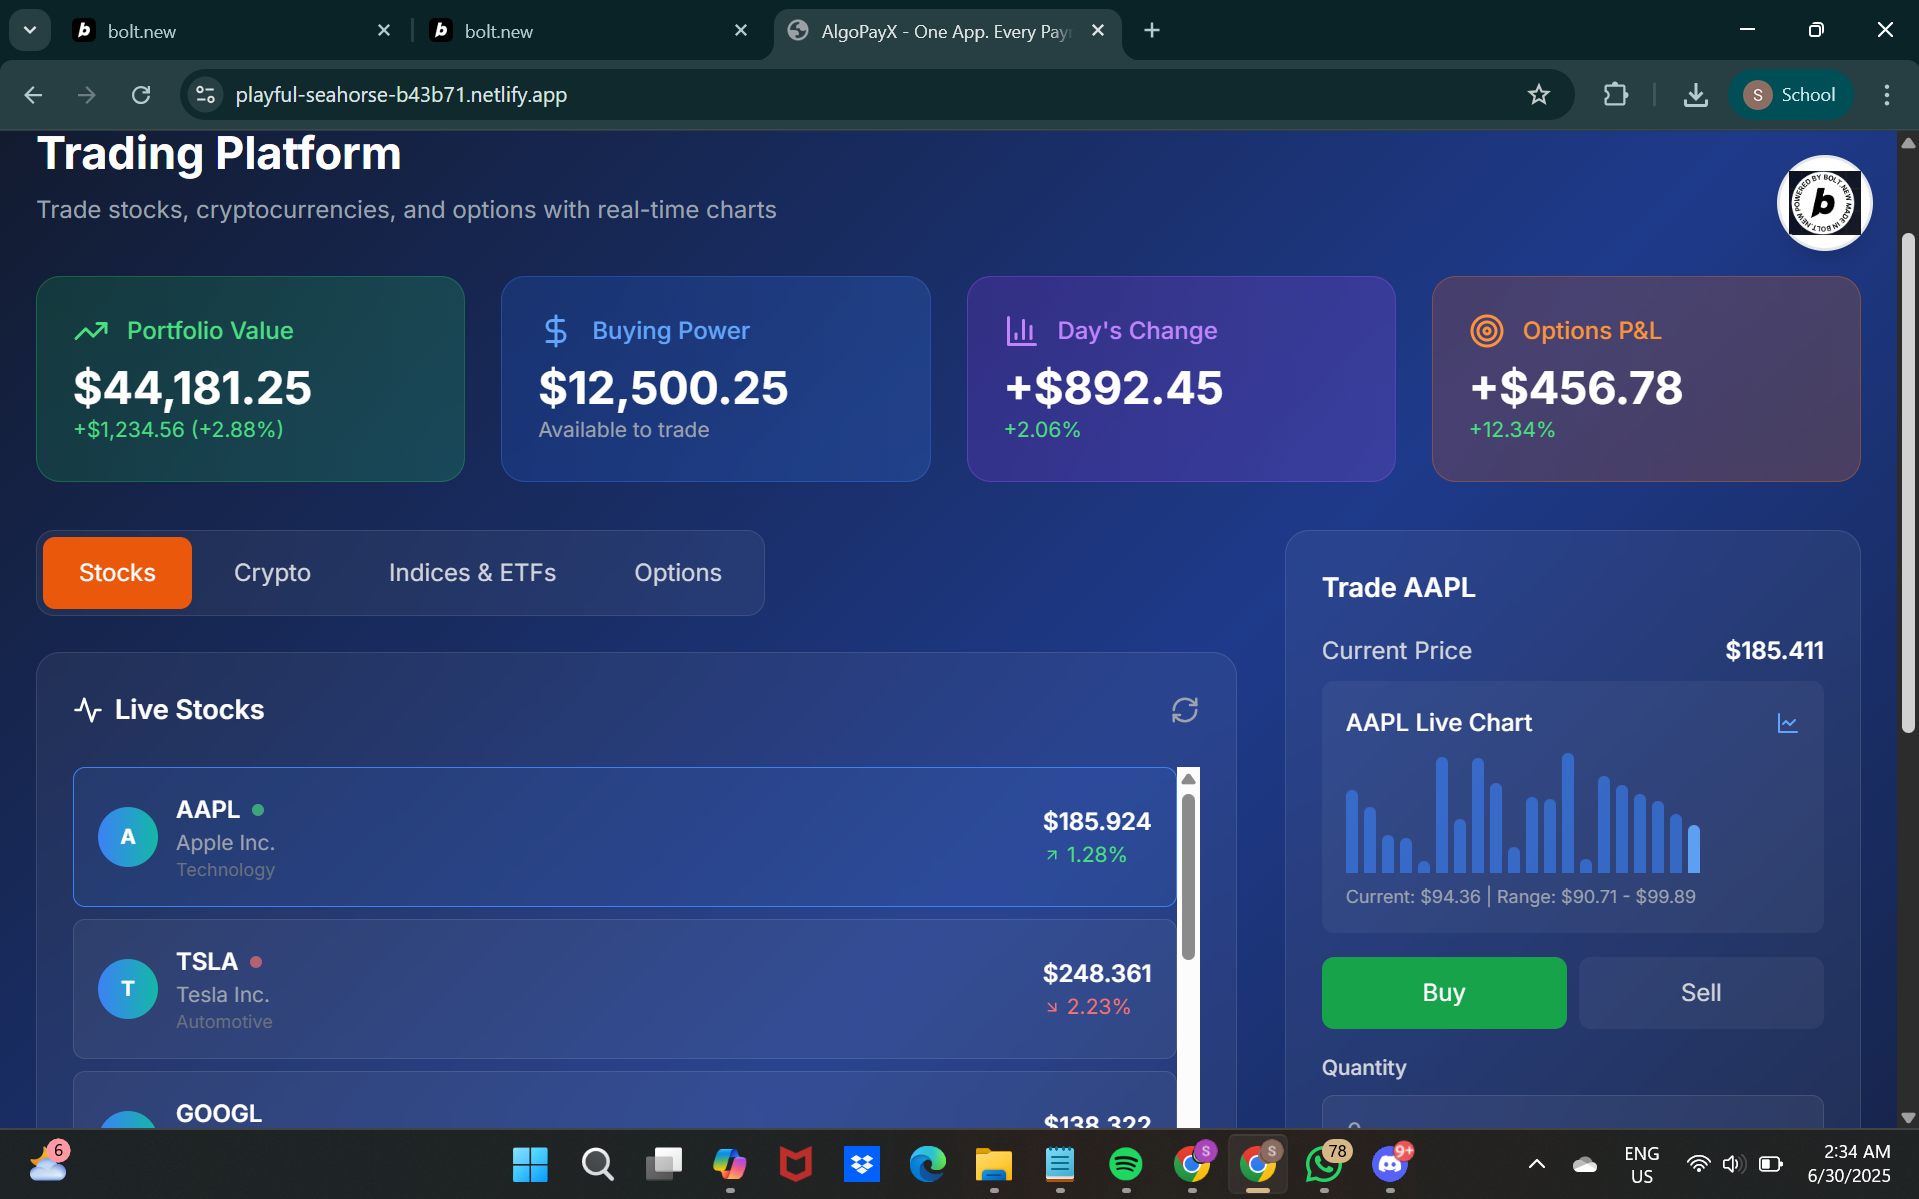Viewport: 1919px width, 1199px height.
Task: Open the Windows Start menu
Action: pyautogui.click(x=530, y=1164)
